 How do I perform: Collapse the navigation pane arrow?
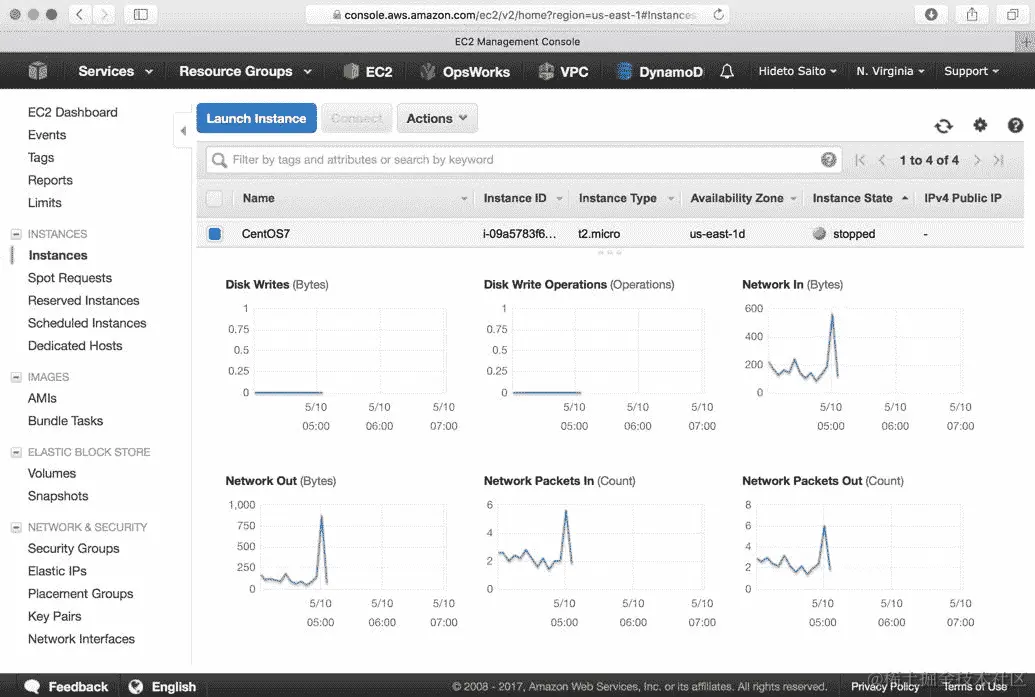tap(183, 131)
